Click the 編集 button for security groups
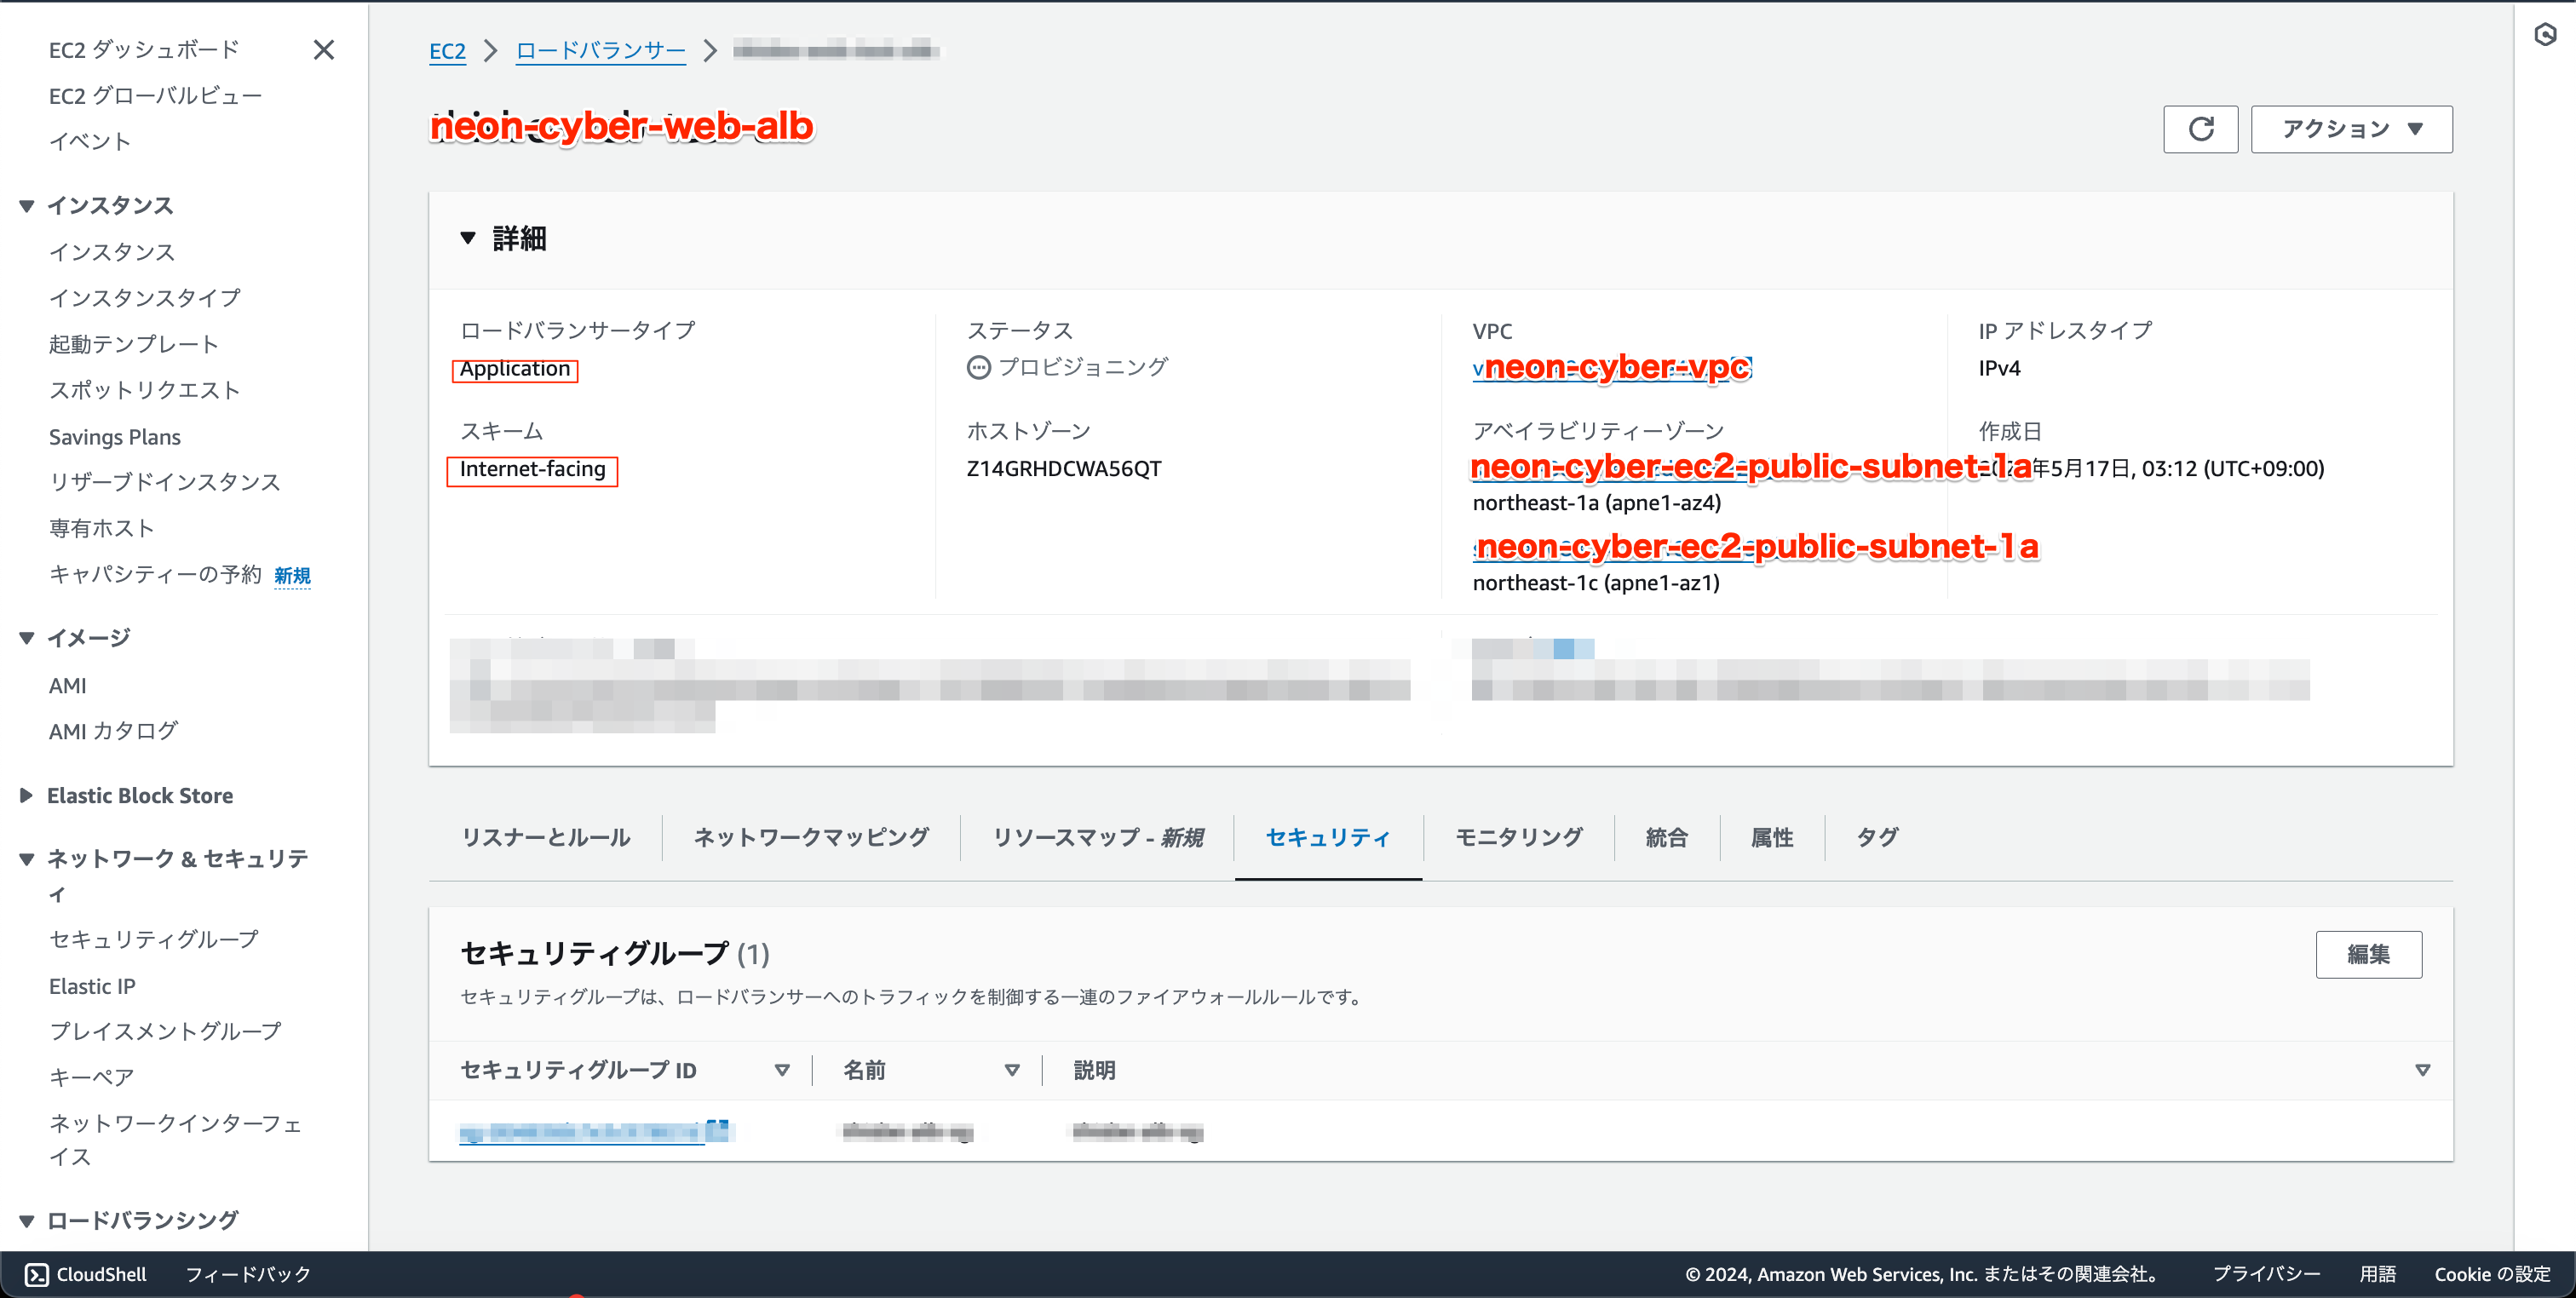Viewport: 2576px width, 1298px height. point(2369,954)
